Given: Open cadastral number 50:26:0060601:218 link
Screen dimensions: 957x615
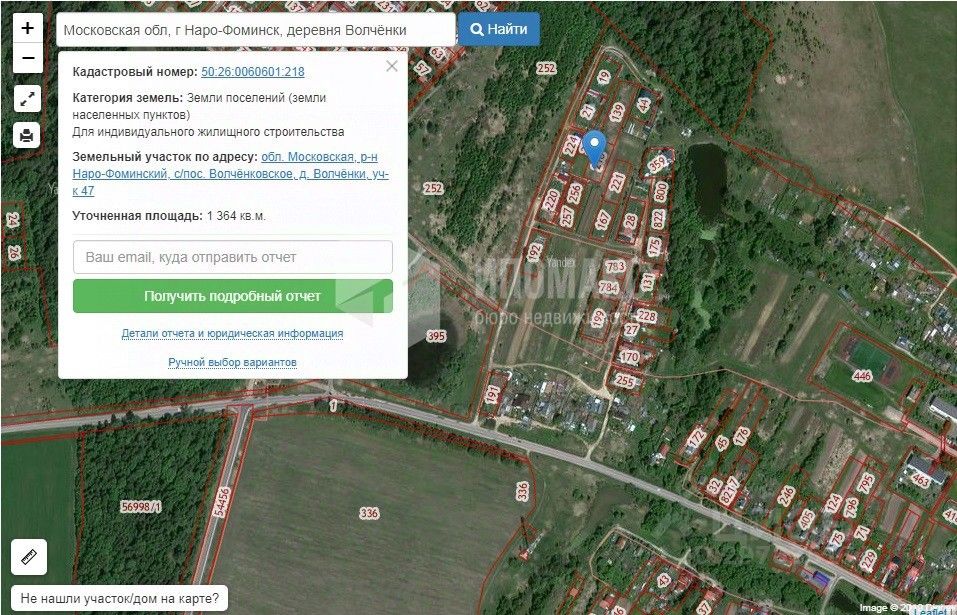Looking at the screenshot, I should (253, 71).
